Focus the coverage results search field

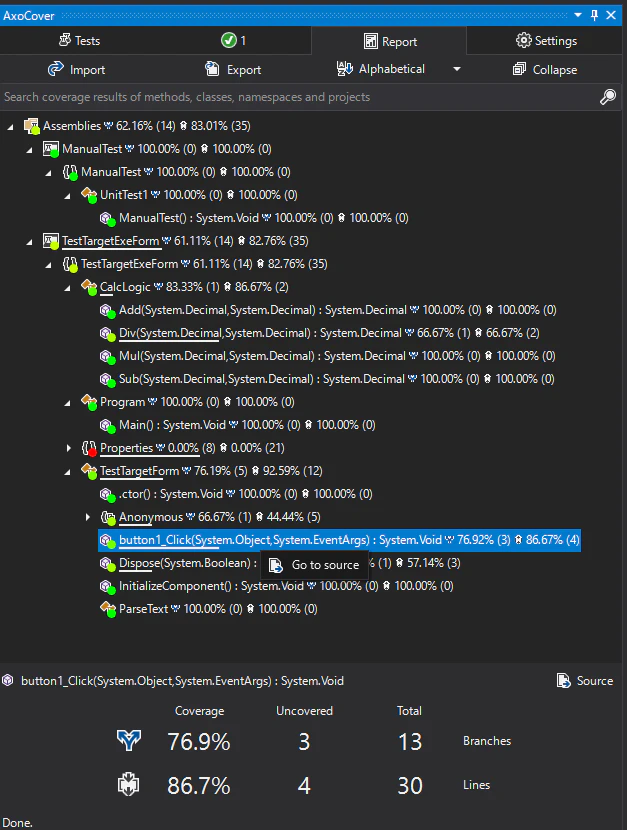pos(299,97)
